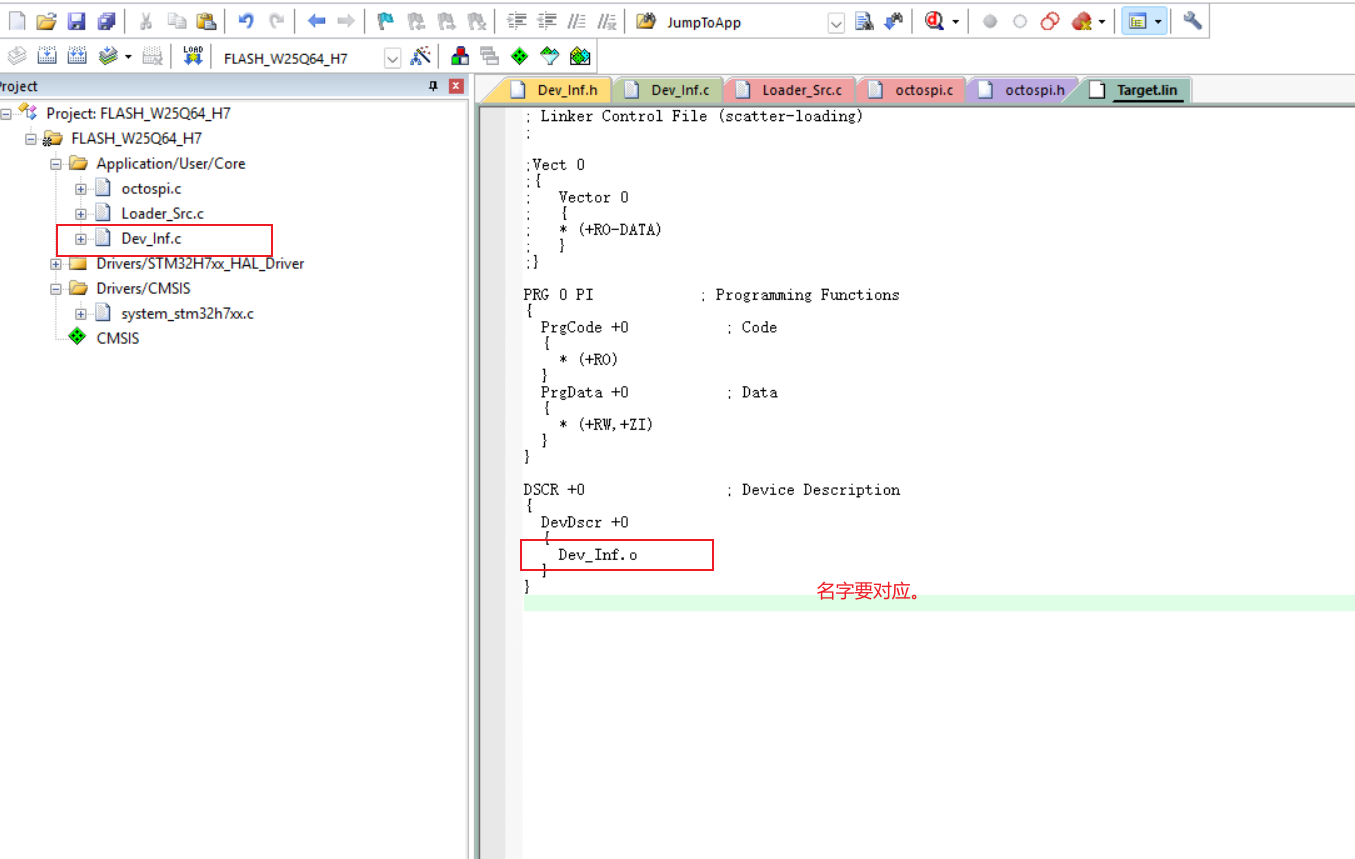Screen dimensions: 1355x859
Task: Enable or disable breakpoint with the hollow circle
Action: pos(1020,21)
